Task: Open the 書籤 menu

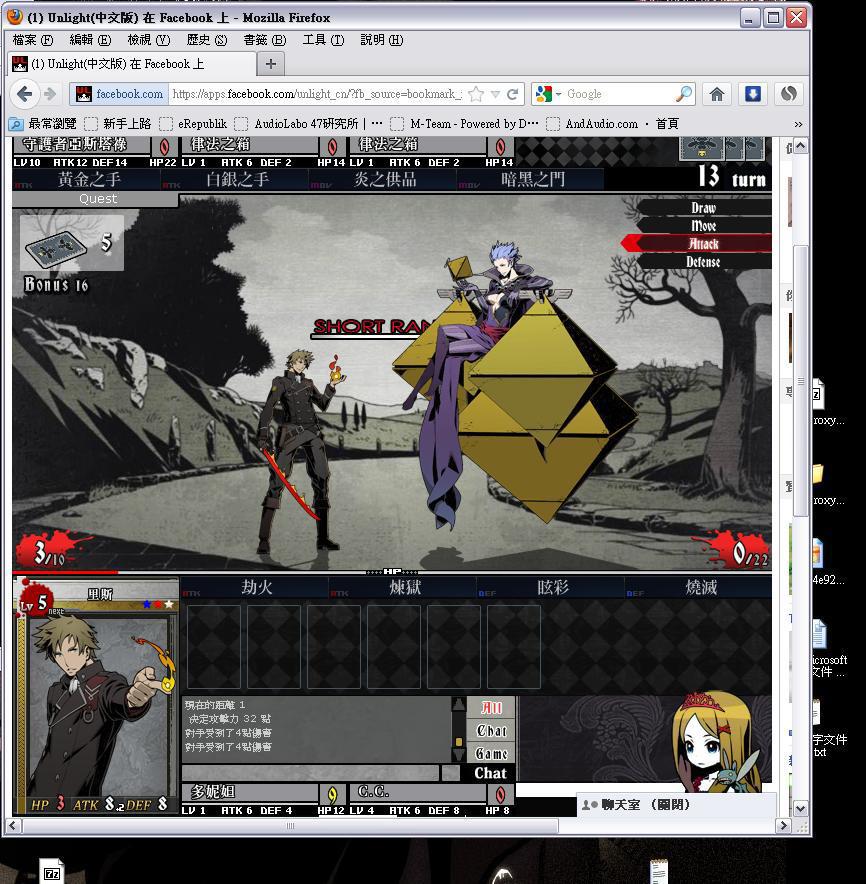Action: point(264,40)
